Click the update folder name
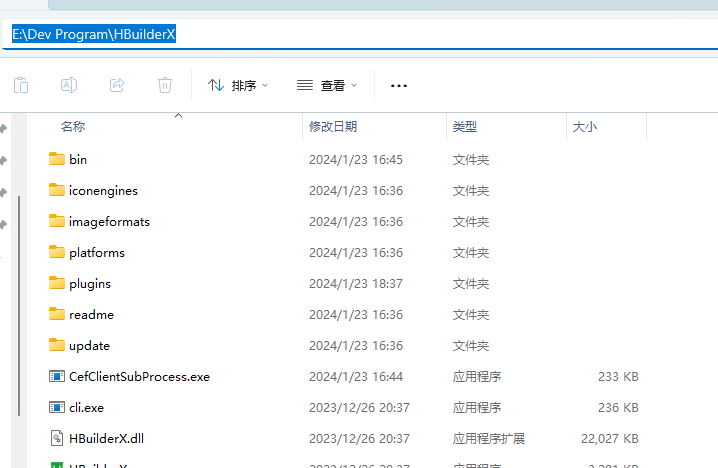The image size is (718, 468). (89, 346)
